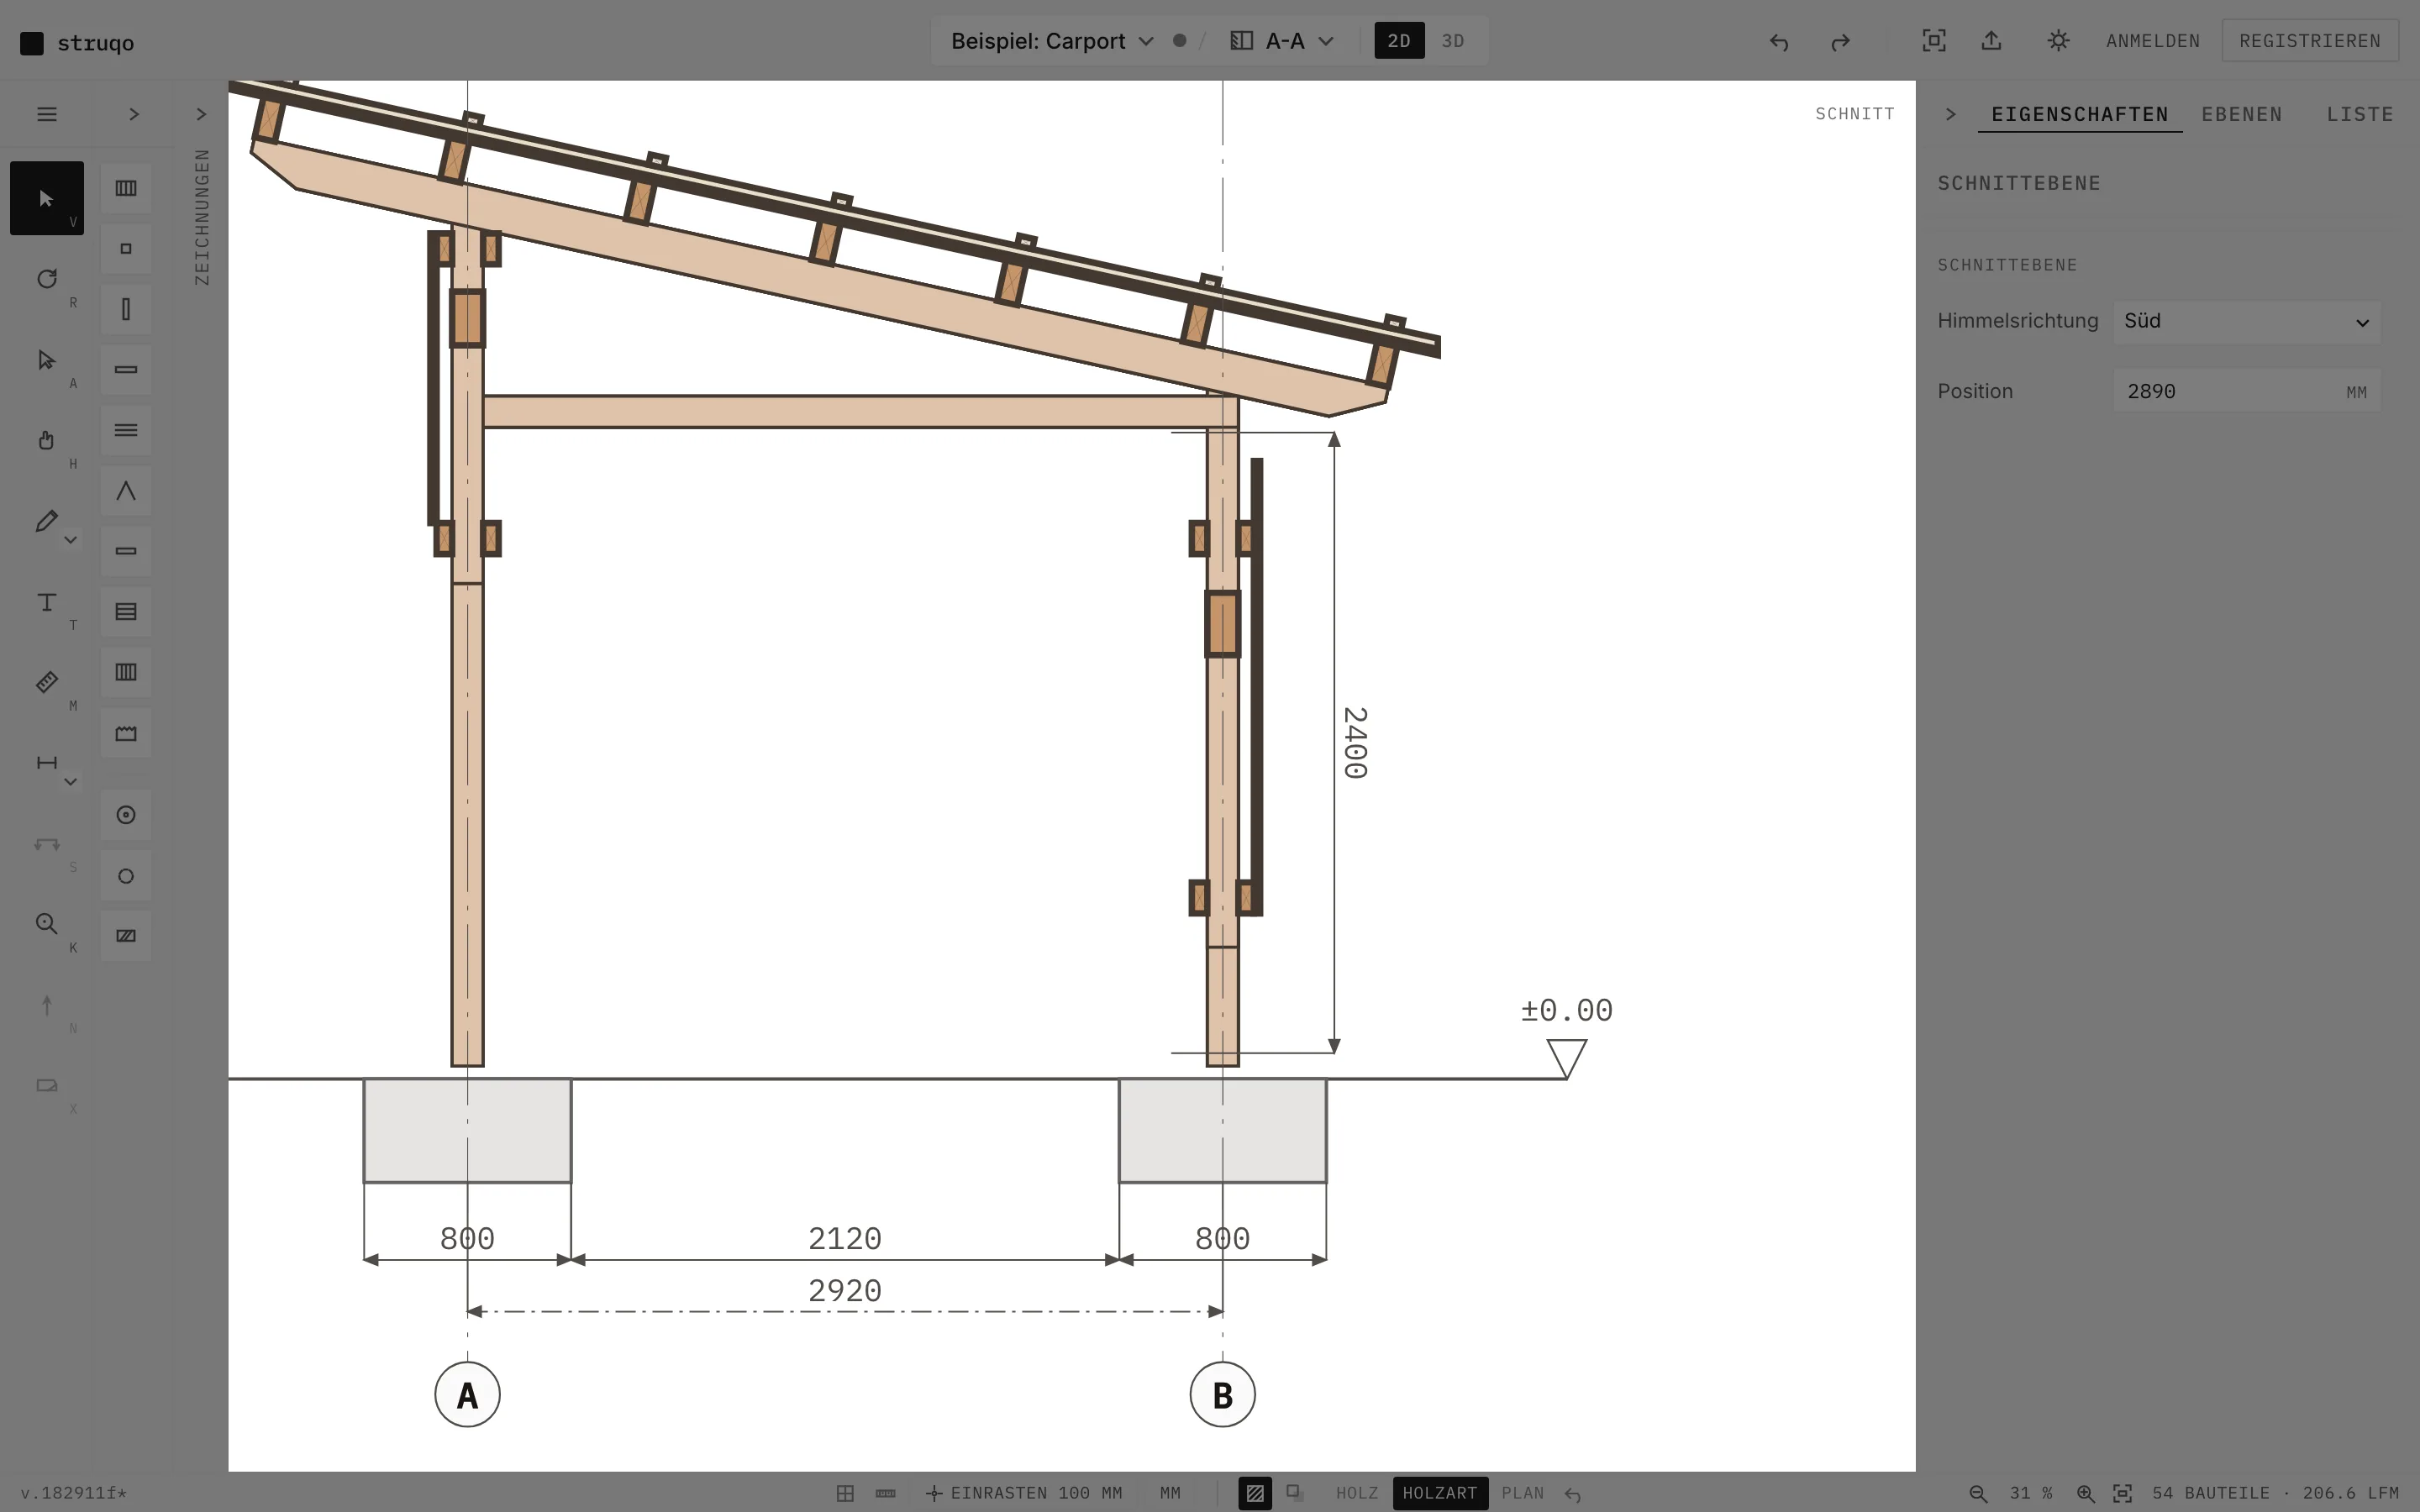Click the fit-to-frame icon in top bar
Viewport: 2420px width, 1512px height.
click(1934, 41)
